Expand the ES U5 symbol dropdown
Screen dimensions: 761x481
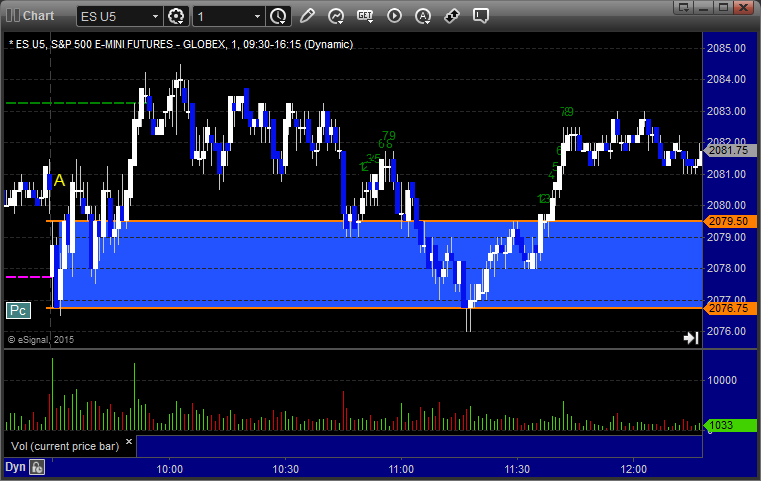pos(155,17)
